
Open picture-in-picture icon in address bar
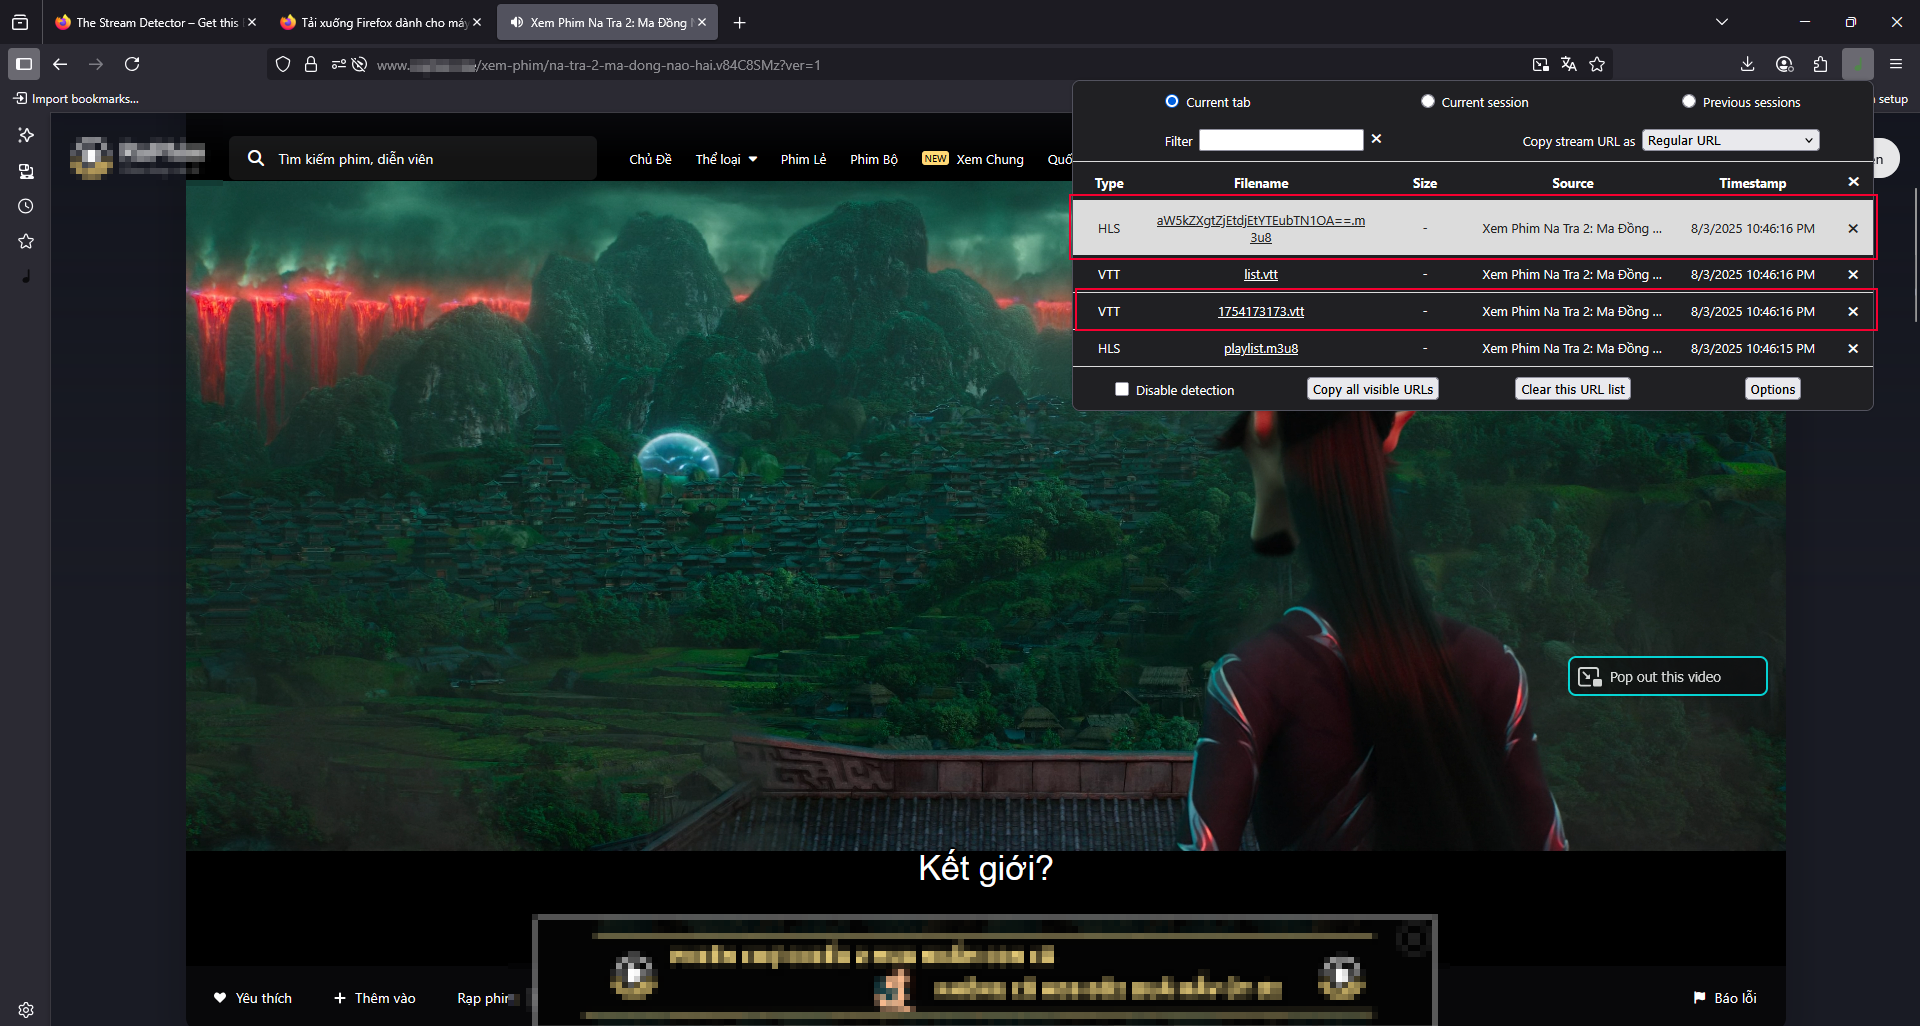pos(1541,64)
